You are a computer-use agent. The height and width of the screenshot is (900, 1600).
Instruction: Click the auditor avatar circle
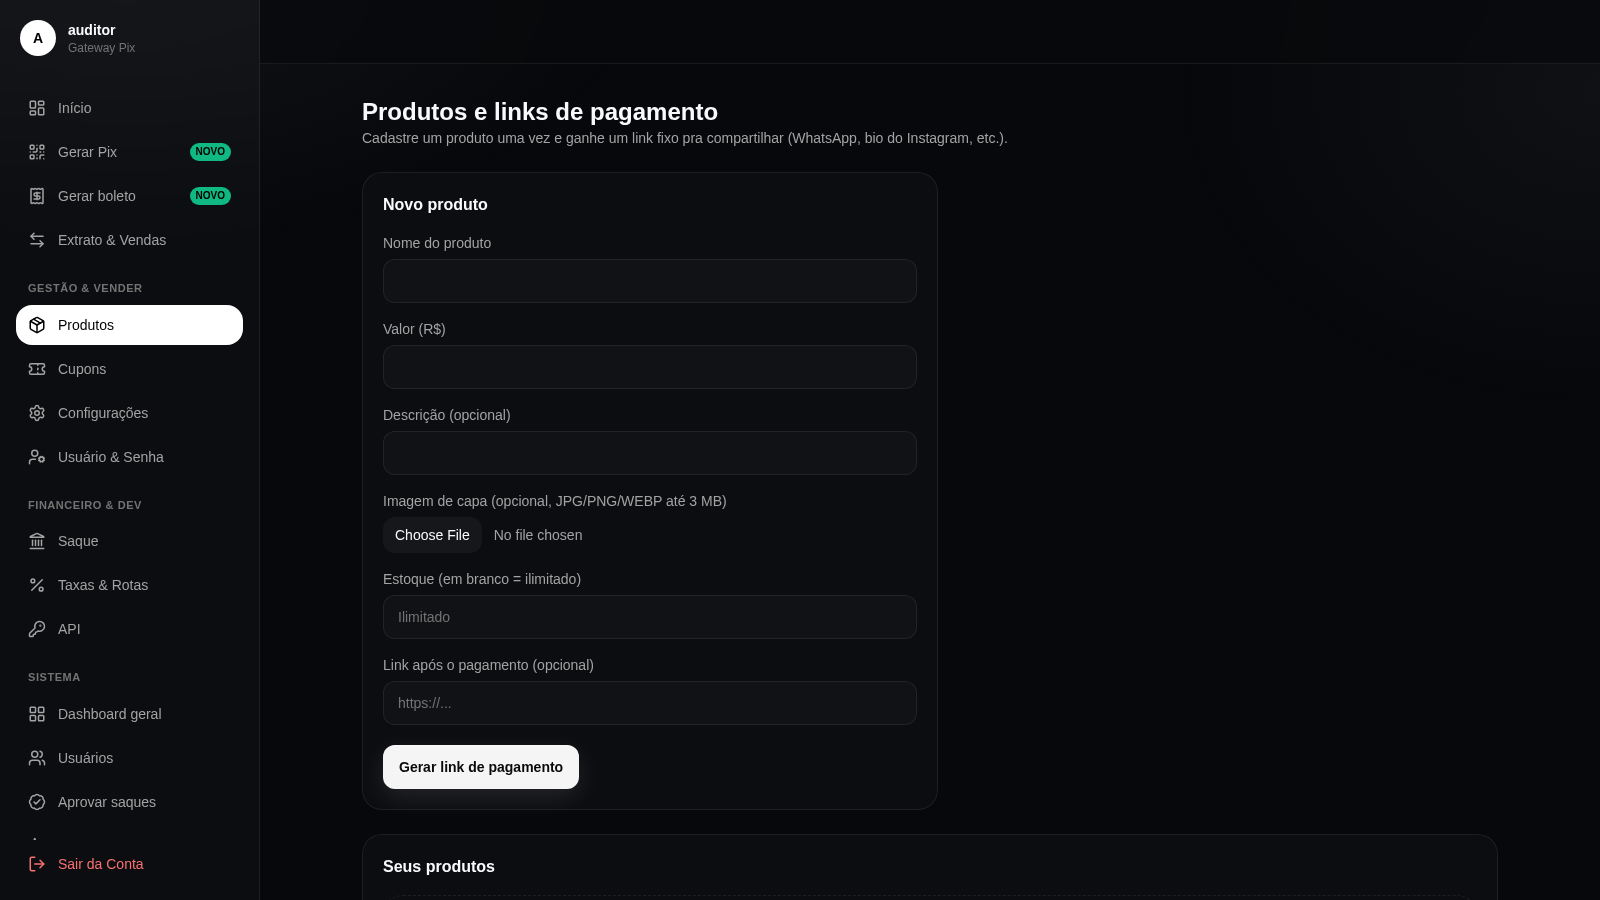click(38, 38)
